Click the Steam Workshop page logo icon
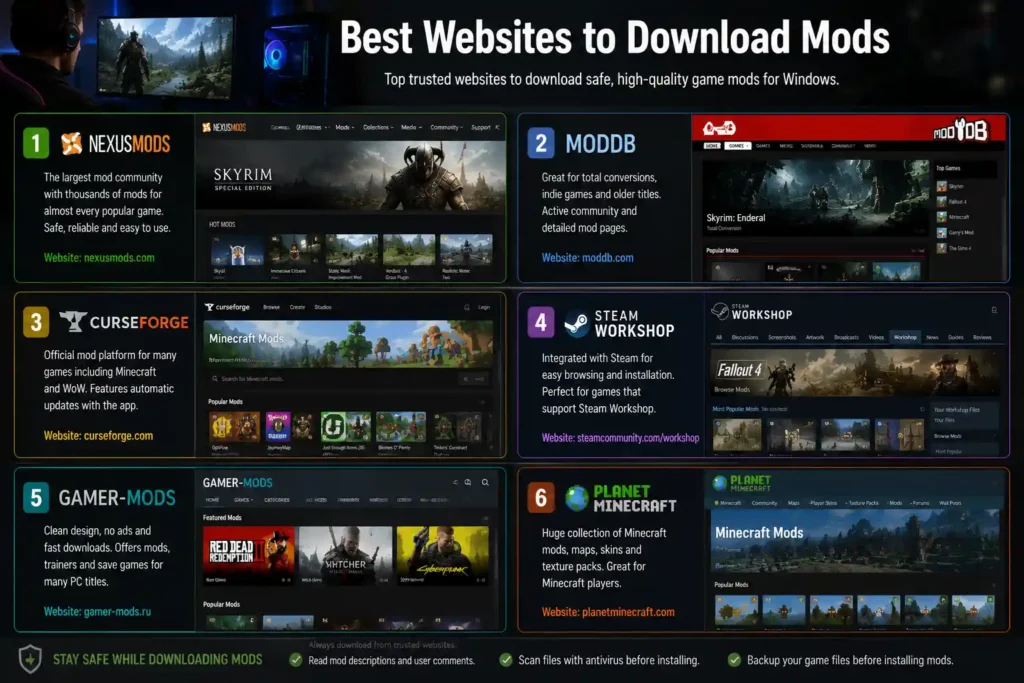Image resolution: width=1024 pixels, height=683 pixels. pyautogui.click(x=720, y=311)
